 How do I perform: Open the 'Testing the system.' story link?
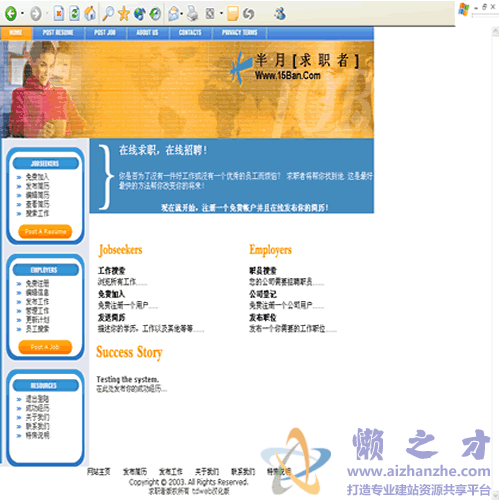pyautogui.click(x=128, y=379)
